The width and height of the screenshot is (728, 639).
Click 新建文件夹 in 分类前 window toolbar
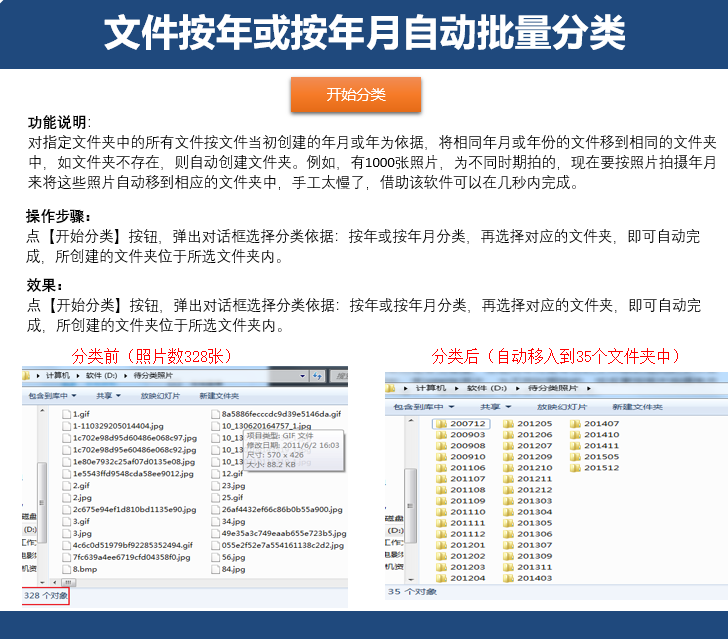pyautogui.click(x=219, y=396)
